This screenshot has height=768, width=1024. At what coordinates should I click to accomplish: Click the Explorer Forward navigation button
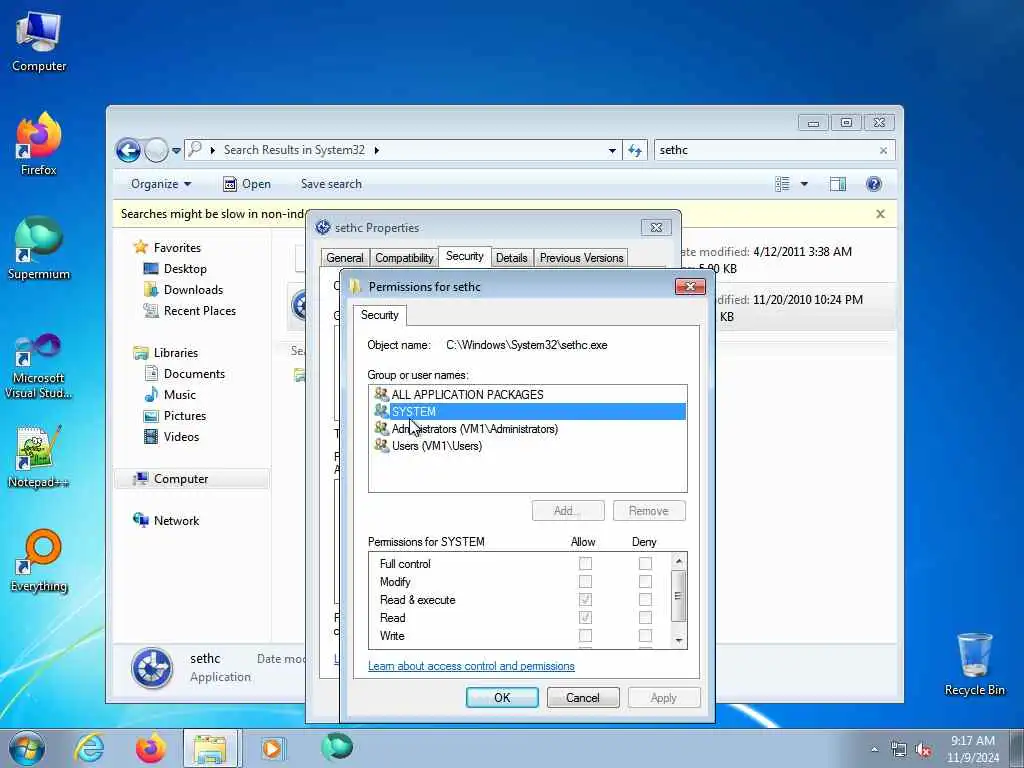point(156,150)
